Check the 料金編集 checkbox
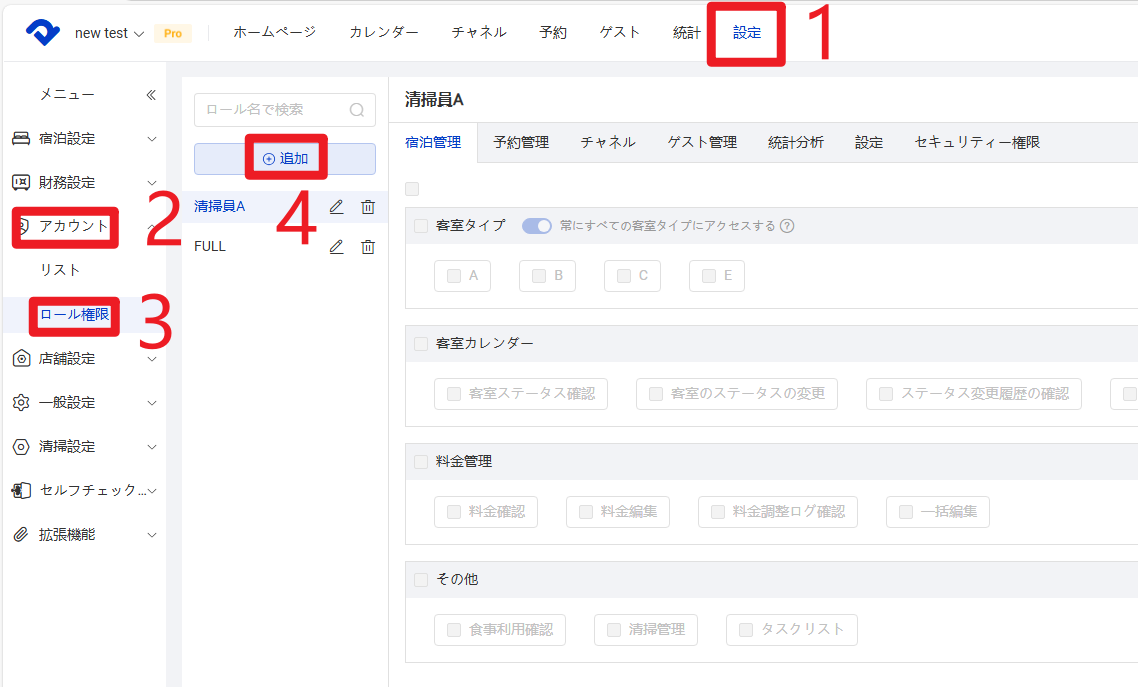Viewport: 1138px width, 687px height. [x=586, y=512]
